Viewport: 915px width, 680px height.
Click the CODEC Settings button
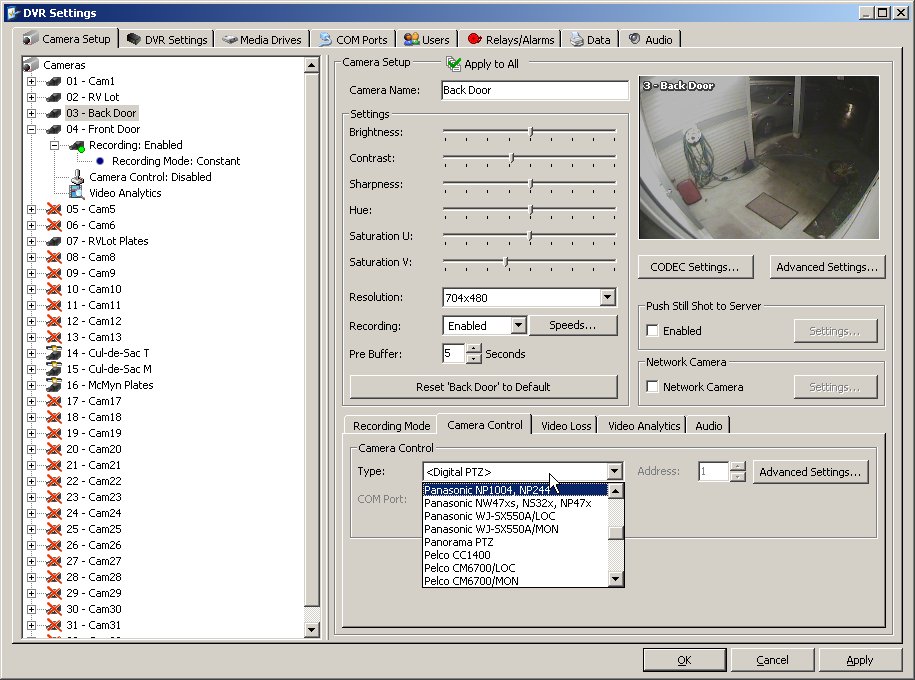(694, 267)
